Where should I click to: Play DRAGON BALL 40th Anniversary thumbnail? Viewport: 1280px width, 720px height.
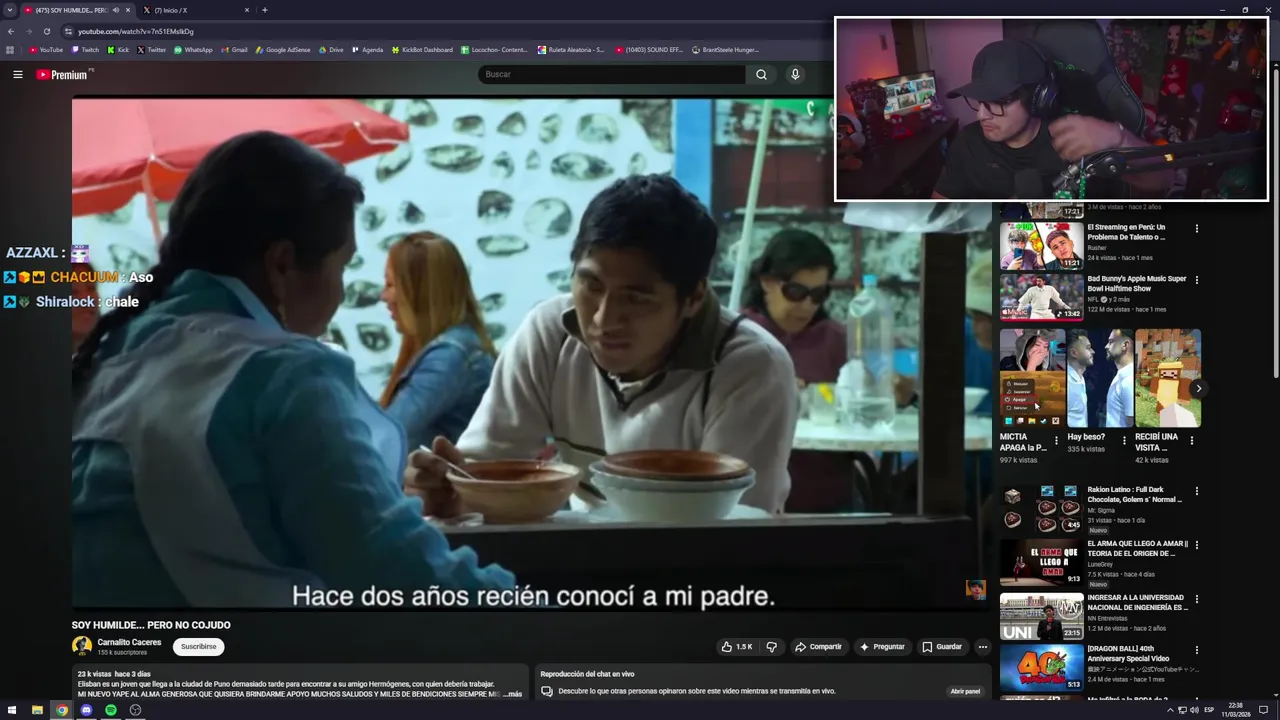pos(1041,668)
